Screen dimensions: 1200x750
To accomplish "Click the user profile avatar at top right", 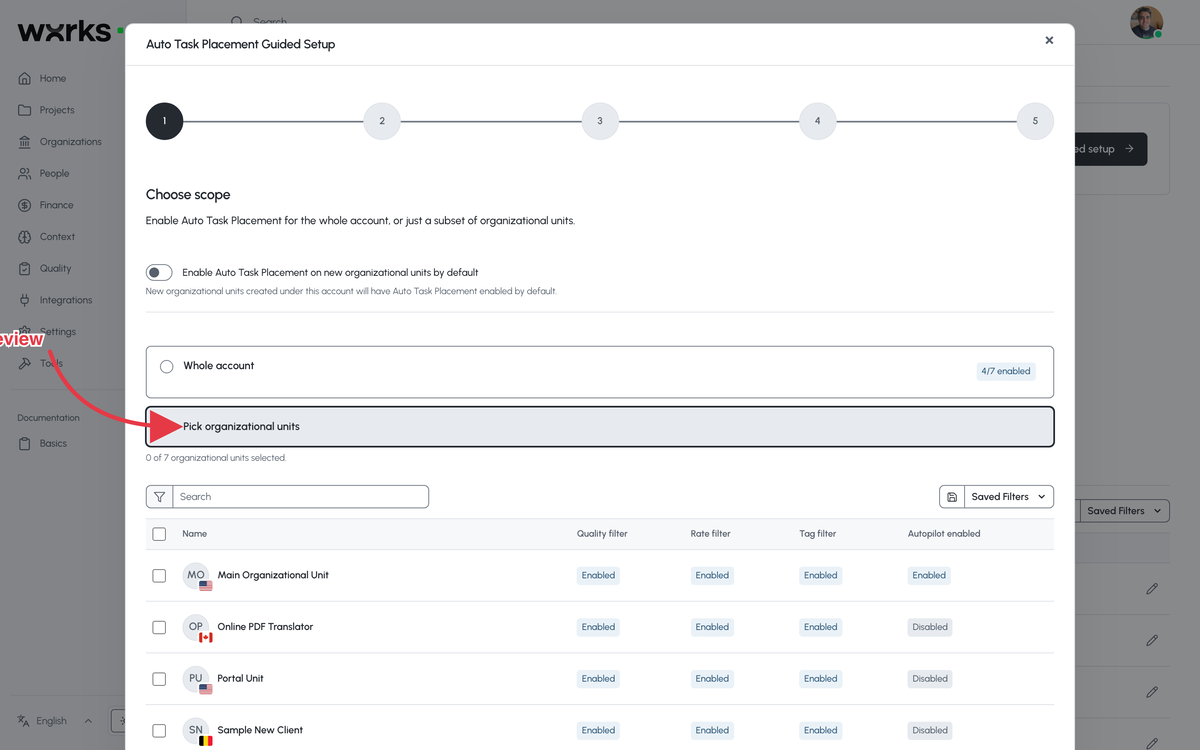I will tap(1146, 22).
